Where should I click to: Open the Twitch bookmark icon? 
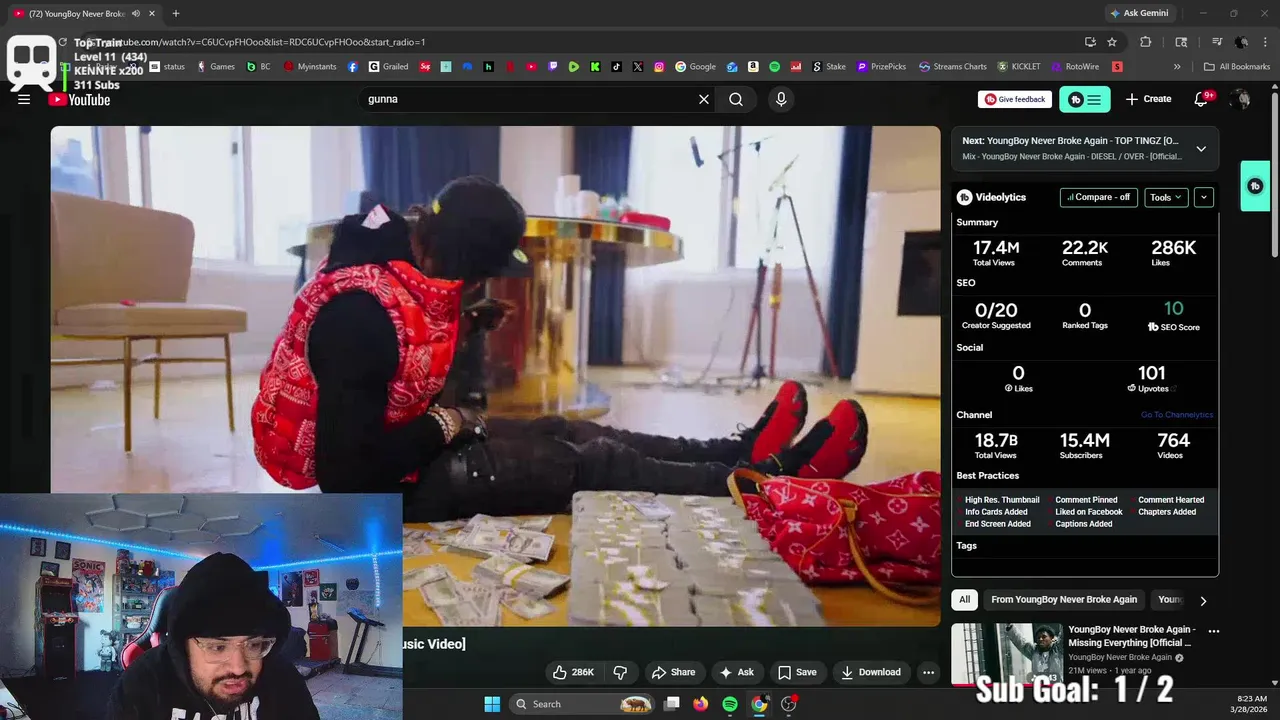(553, 67)
